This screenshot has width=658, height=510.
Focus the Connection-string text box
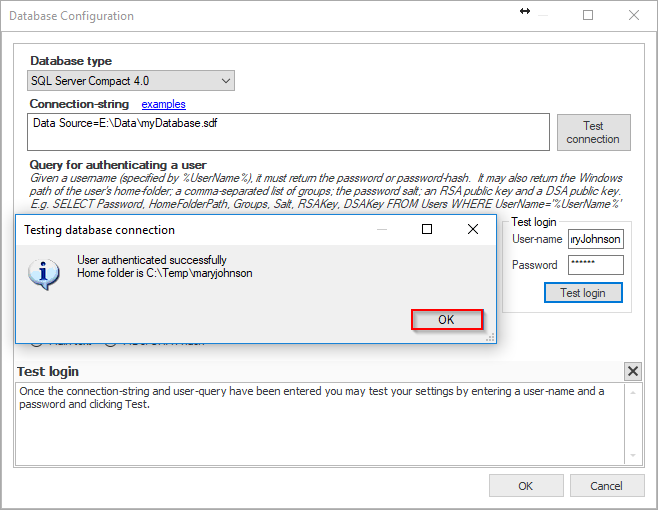288,131
